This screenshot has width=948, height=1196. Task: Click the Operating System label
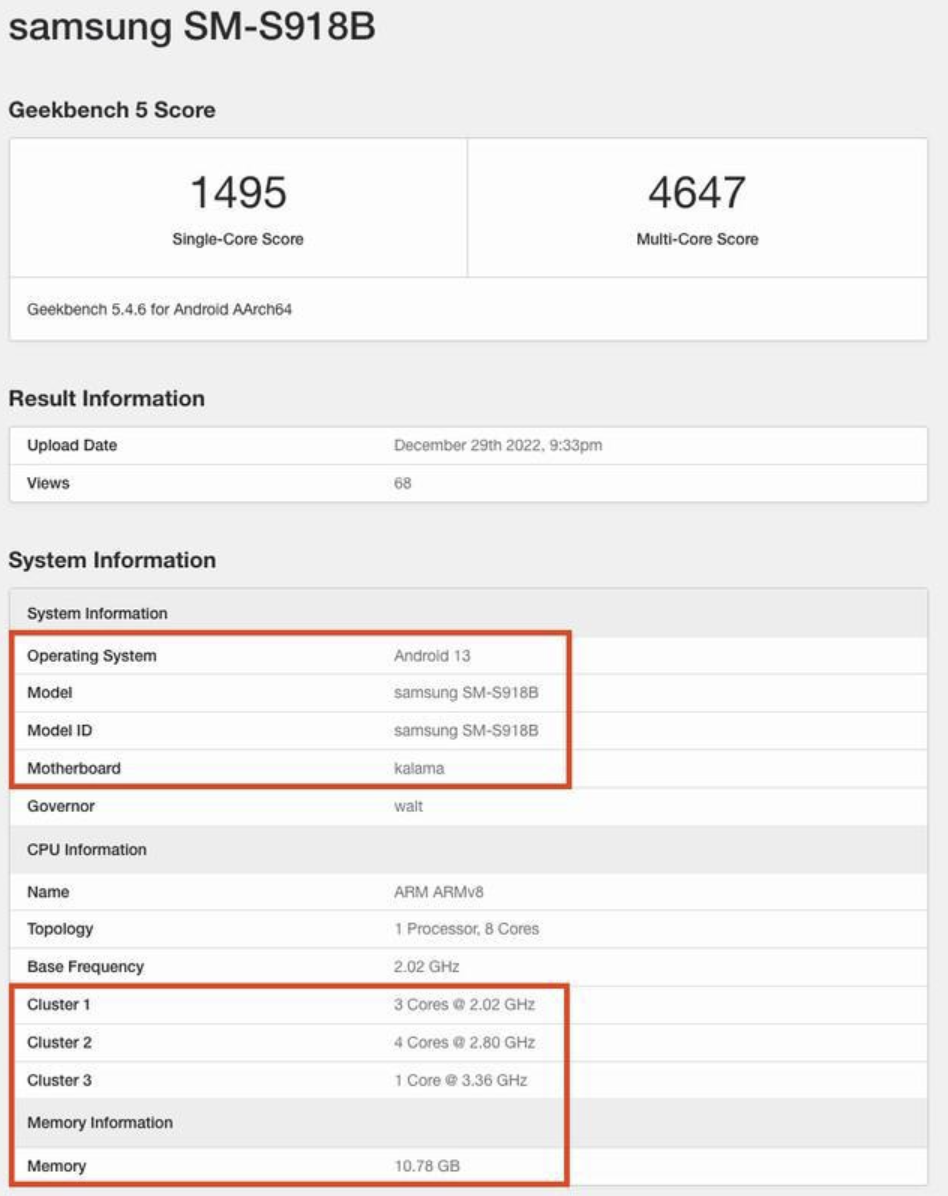coord(92,656)
